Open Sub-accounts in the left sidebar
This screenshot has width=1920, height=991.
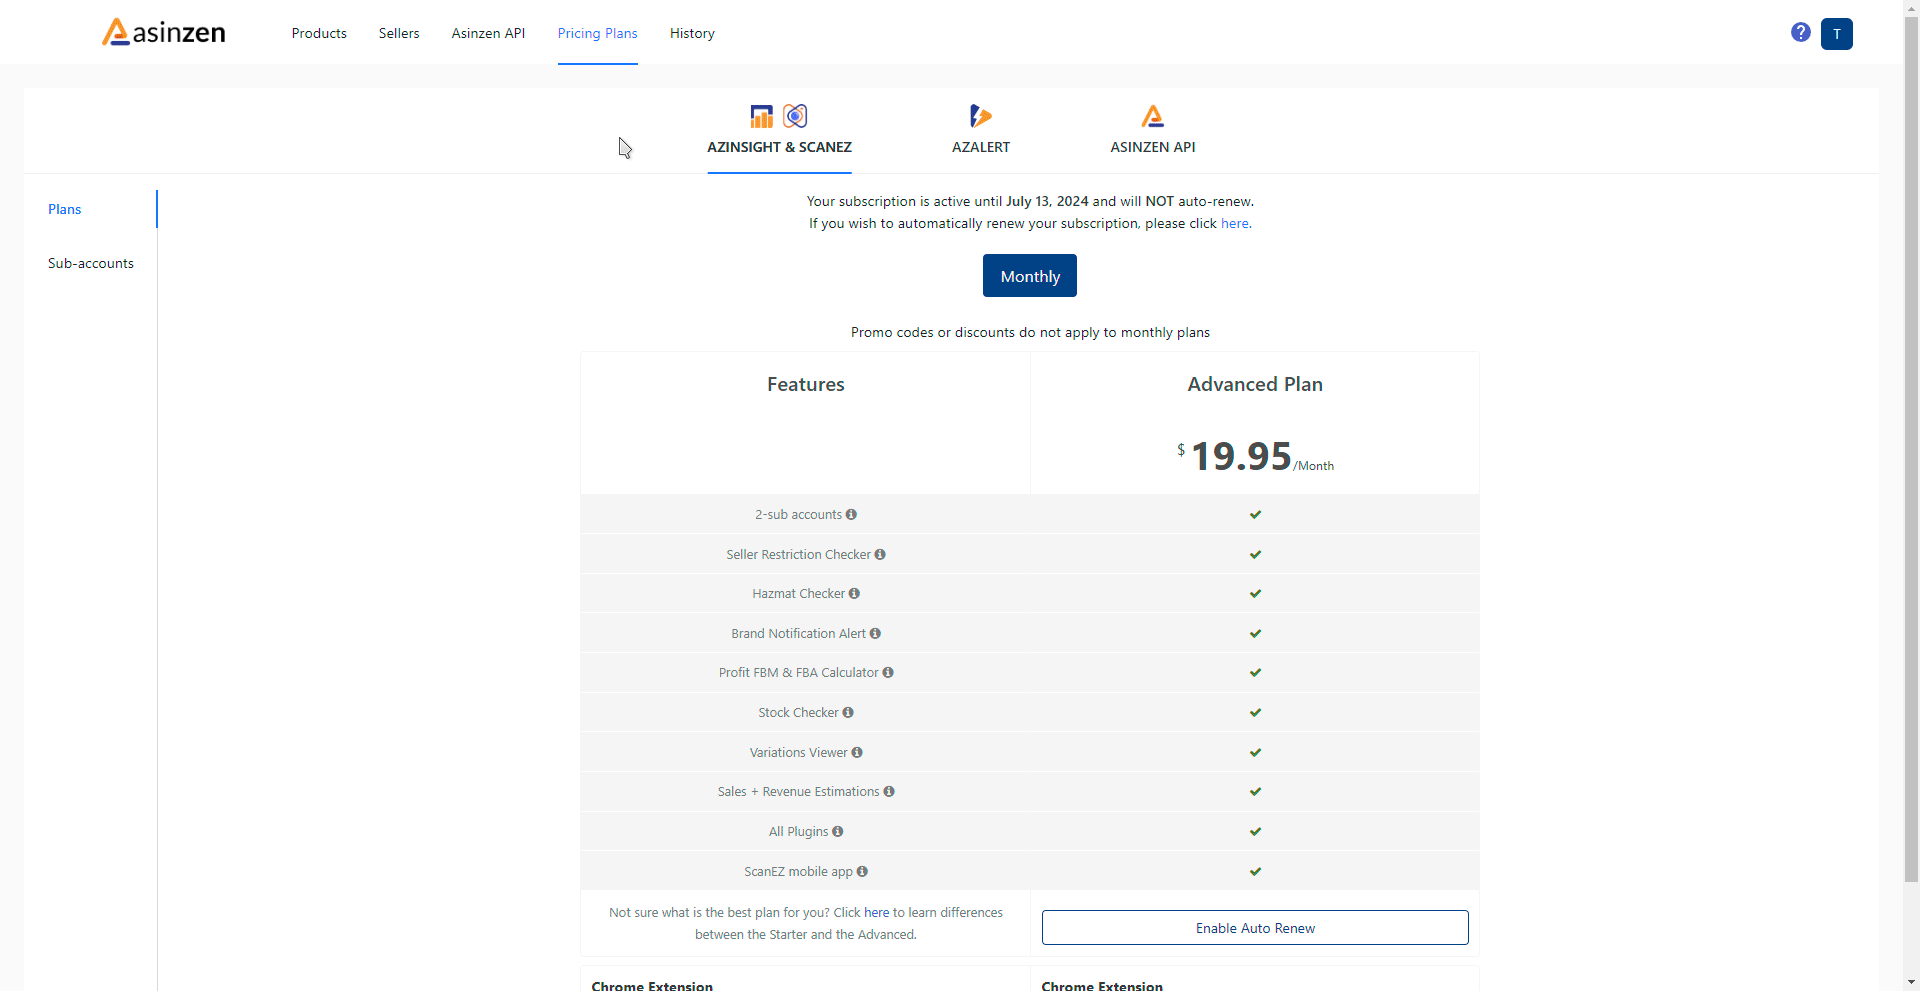[91, 263]
